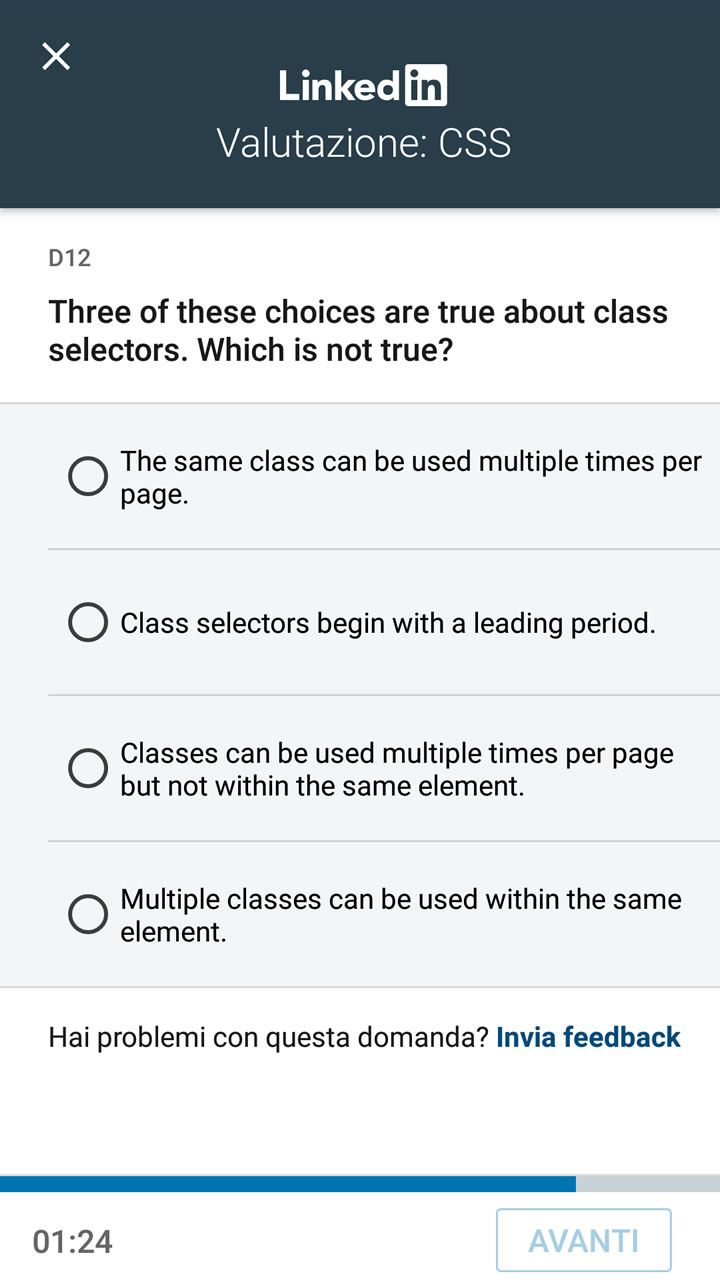This screenshot has width=720, height=1288.
Task: Choose radio circle for 'begin with a leading period'
Action: pyautogui.click(x=88, y=623)
